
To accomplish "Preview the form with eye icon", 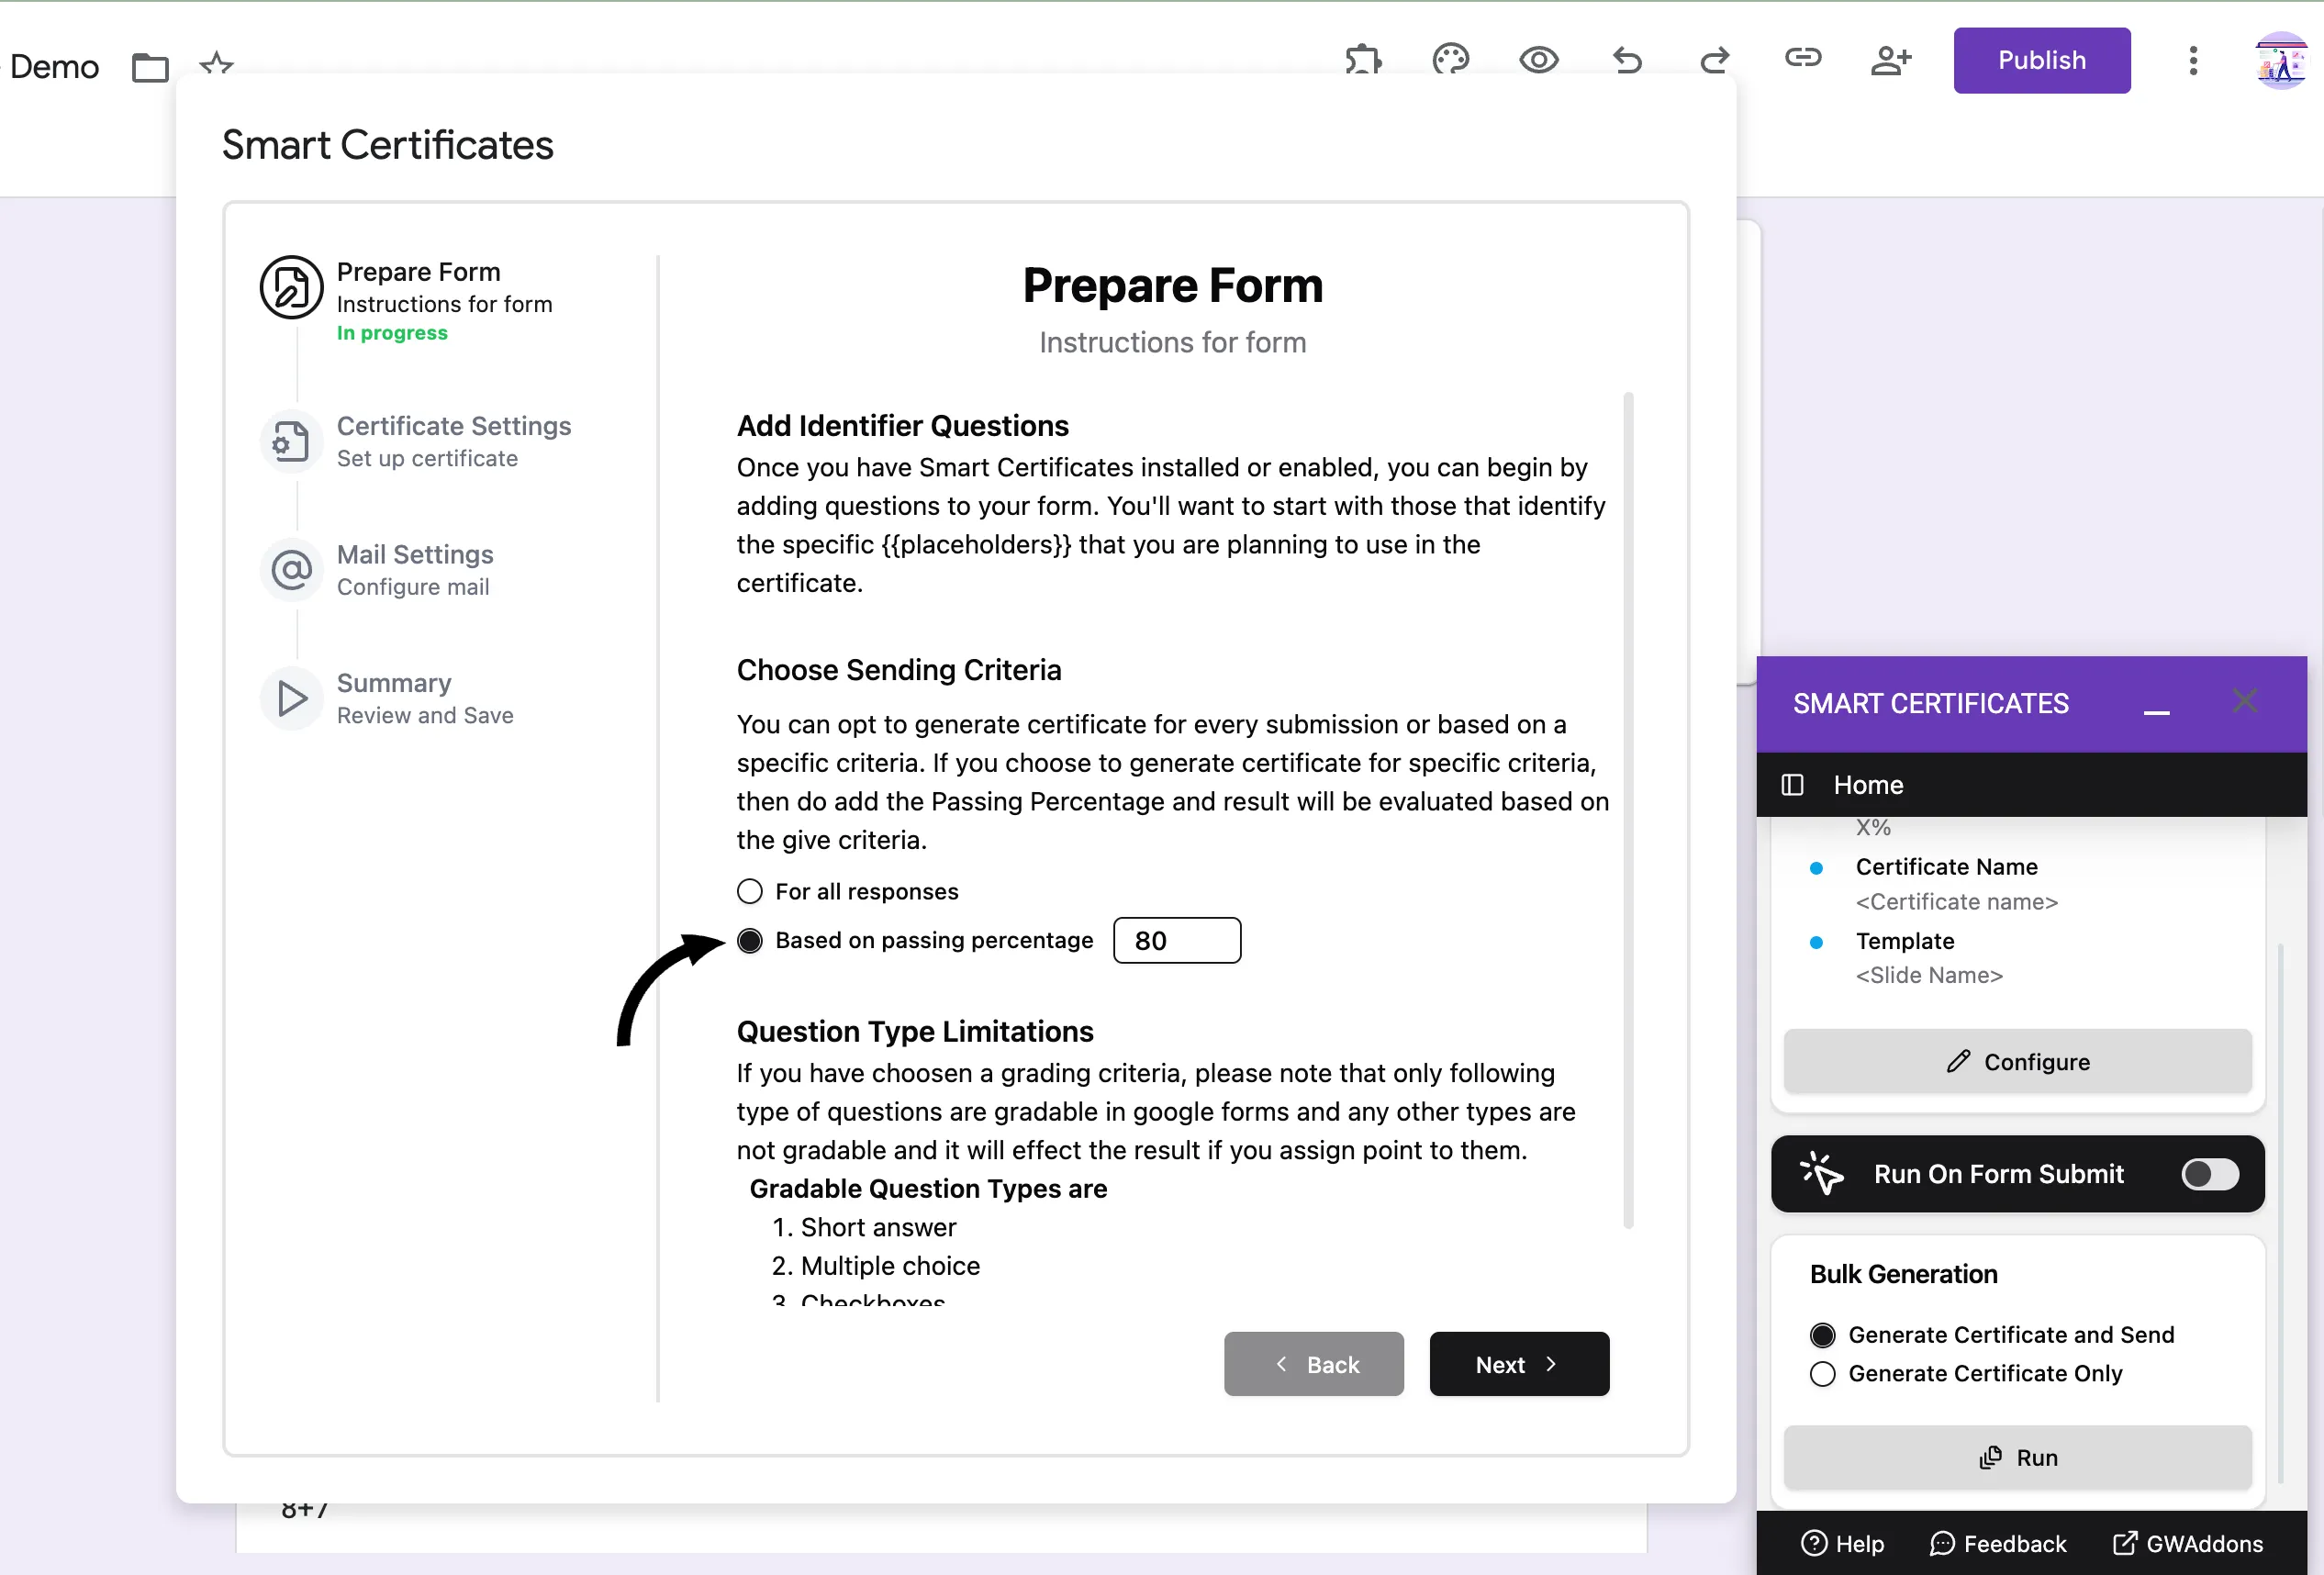I will (1539, 60).
